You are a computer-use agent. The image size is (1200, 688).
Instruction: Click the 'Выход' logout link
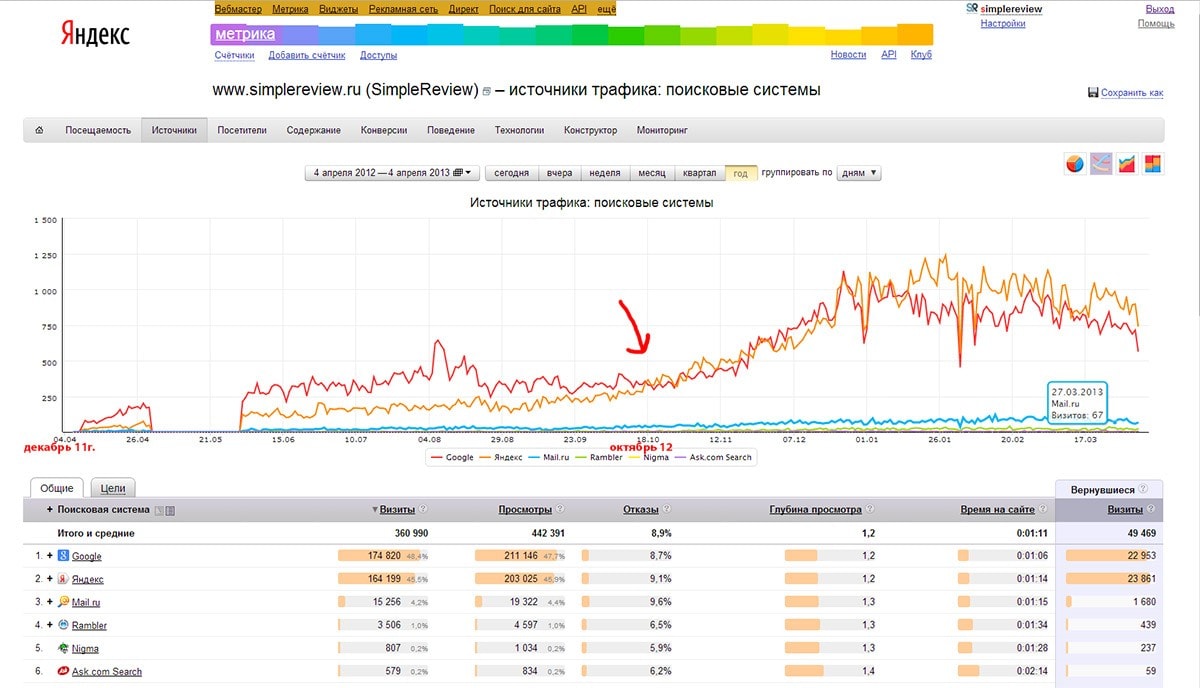coord(1159,8)
